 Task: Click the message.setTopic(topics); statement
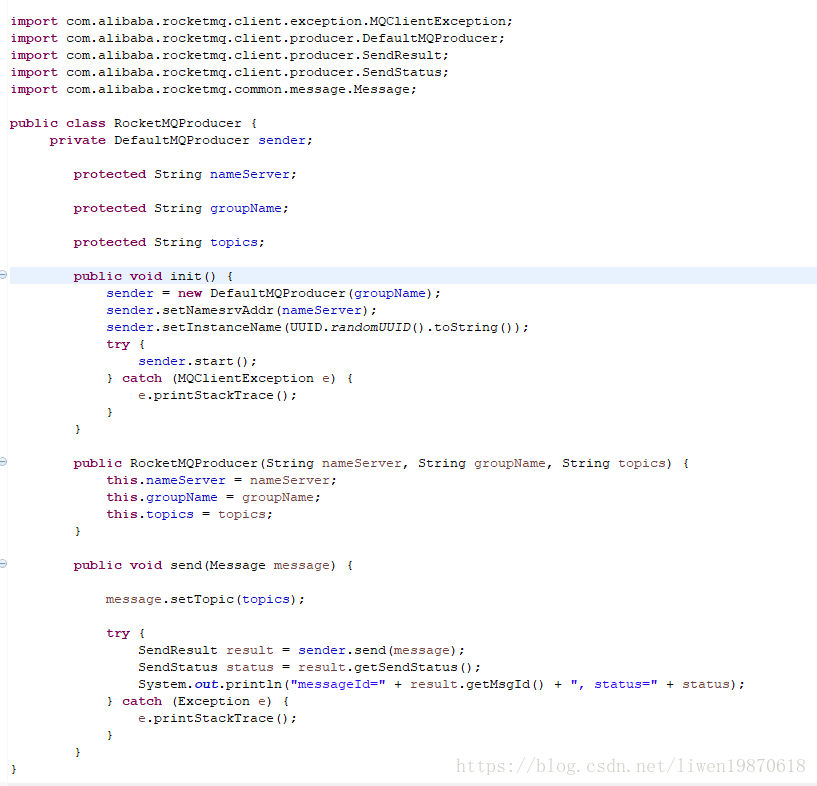pos(205,599)
